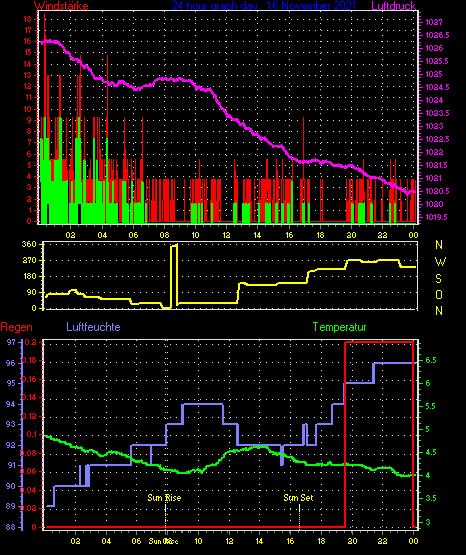Click humidity axis value 95

11,383
